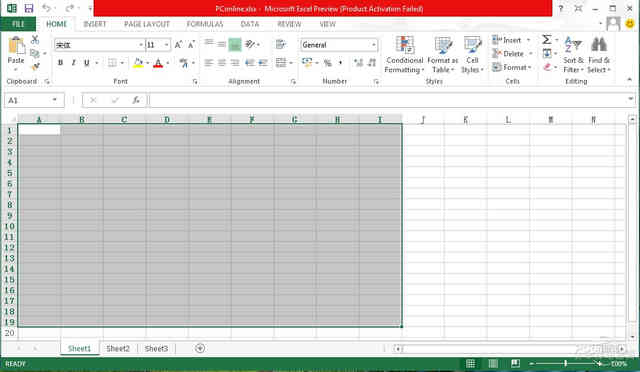
Task: Toggle Align Right
Action: point(235,62)
